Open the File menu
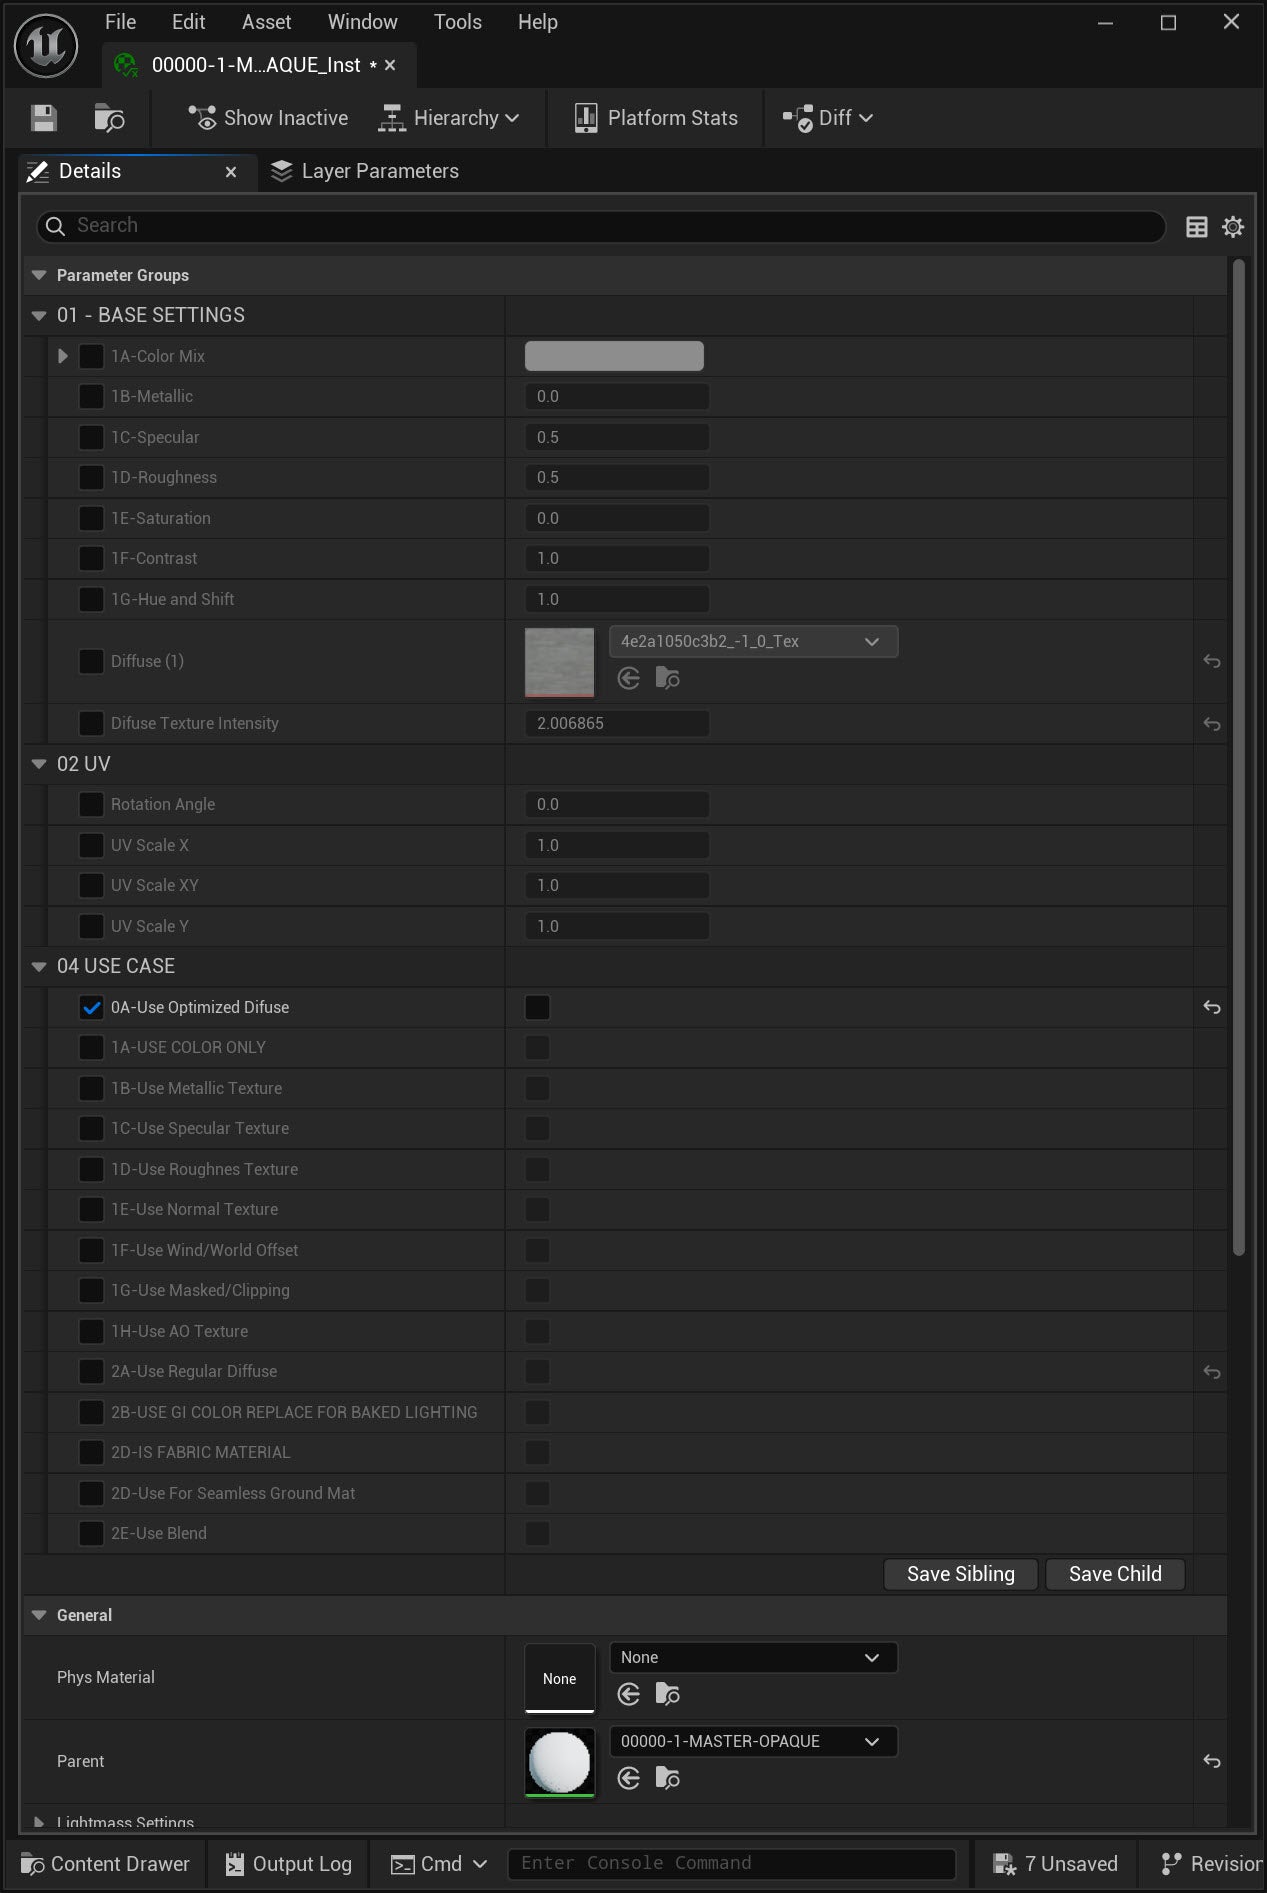 120,21
